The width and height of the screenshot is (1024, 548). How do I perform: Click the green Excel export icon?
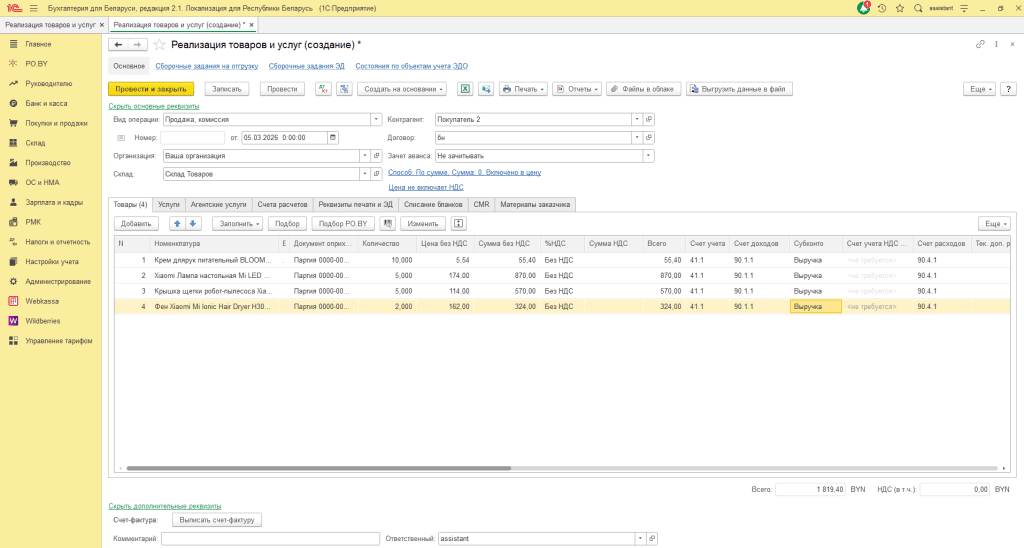point(465,89)
